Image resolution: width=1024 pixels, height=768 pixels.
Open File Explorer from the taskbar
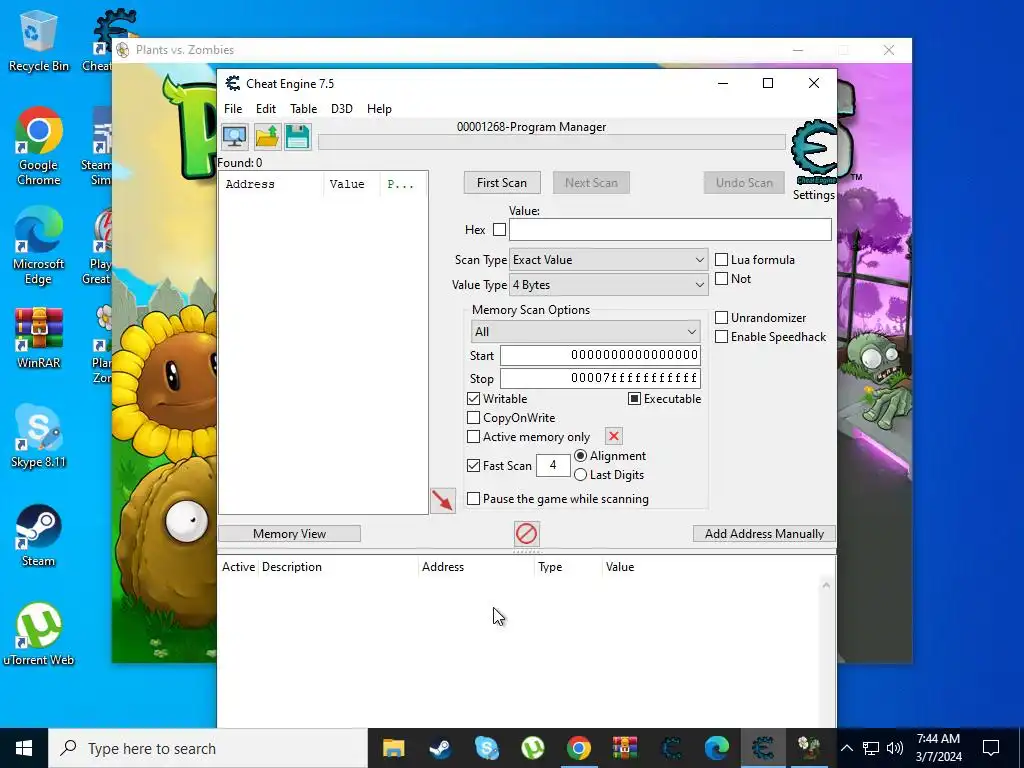(x=393, y=748)
